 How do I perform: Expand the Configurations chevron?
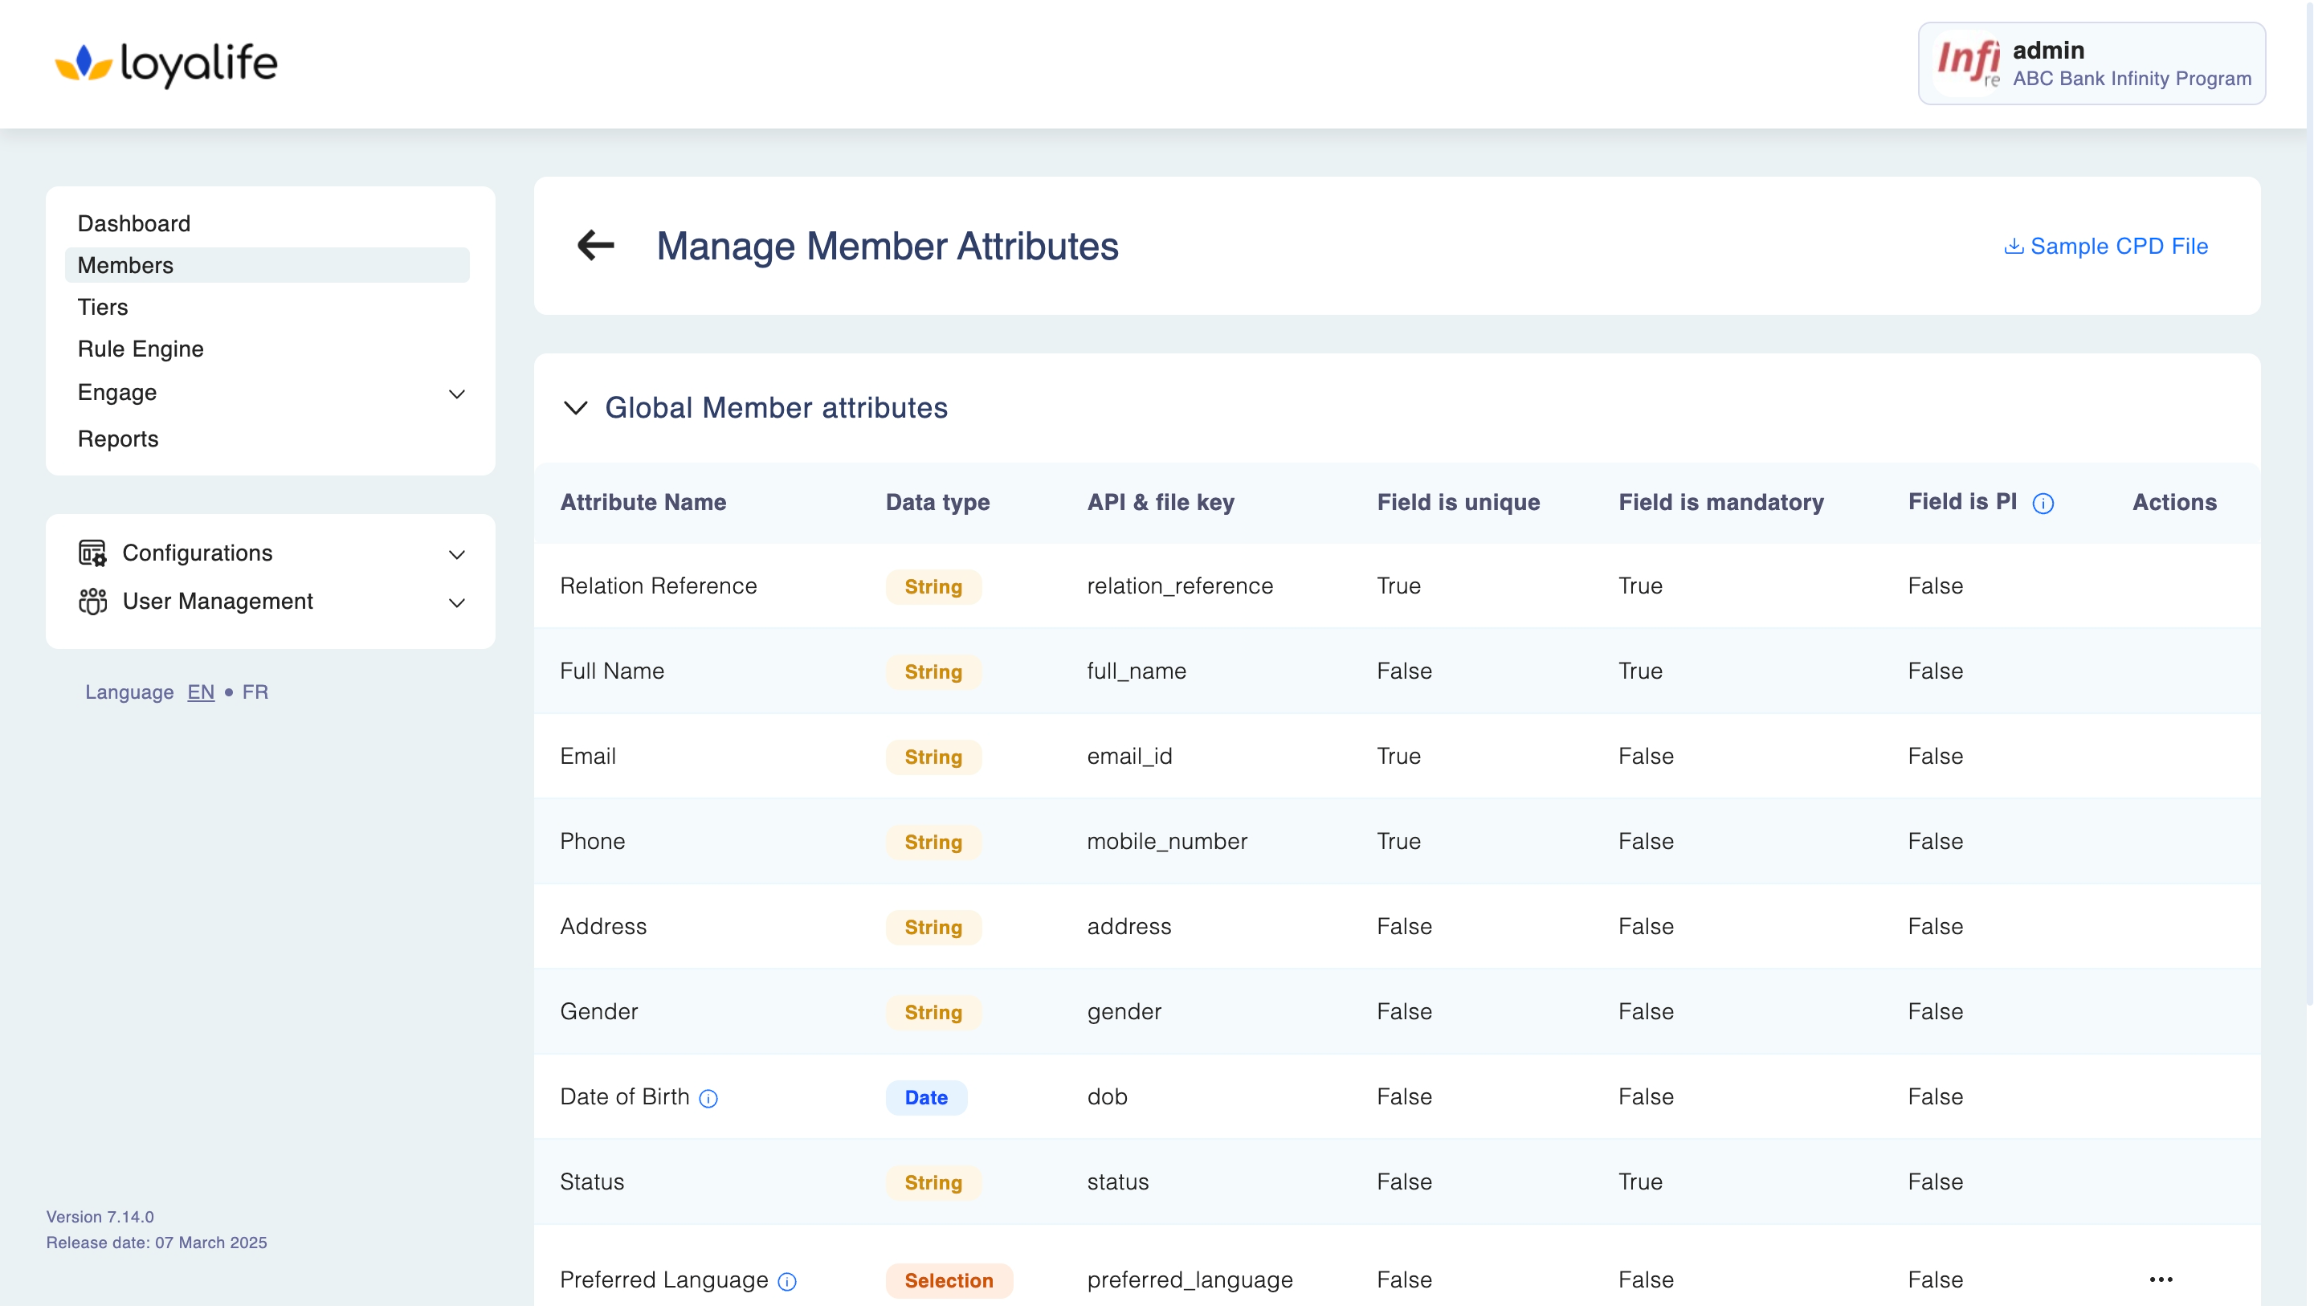coord(457,554)
